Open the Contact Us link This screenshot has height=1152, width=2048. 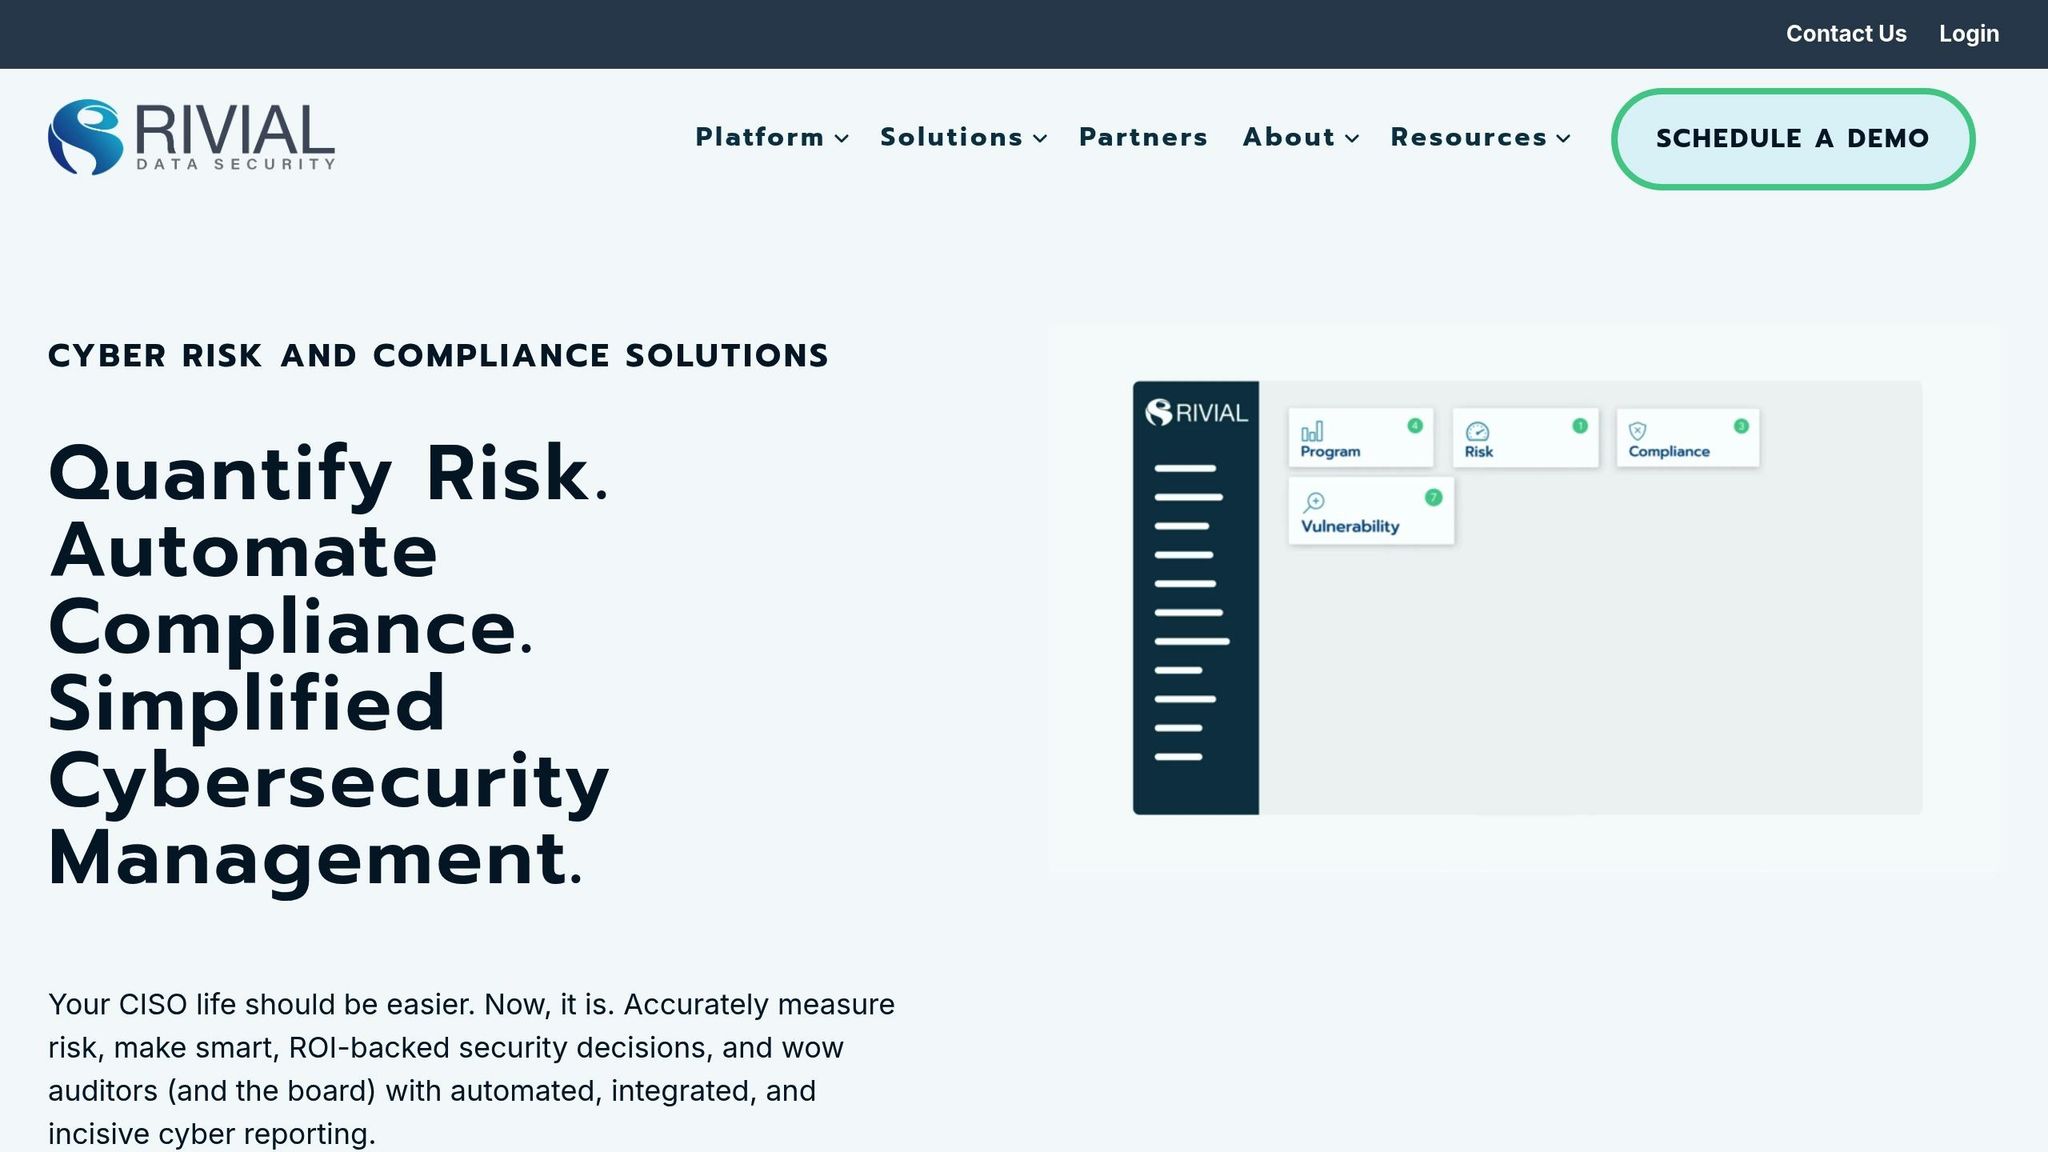[x=1846, y=34]
